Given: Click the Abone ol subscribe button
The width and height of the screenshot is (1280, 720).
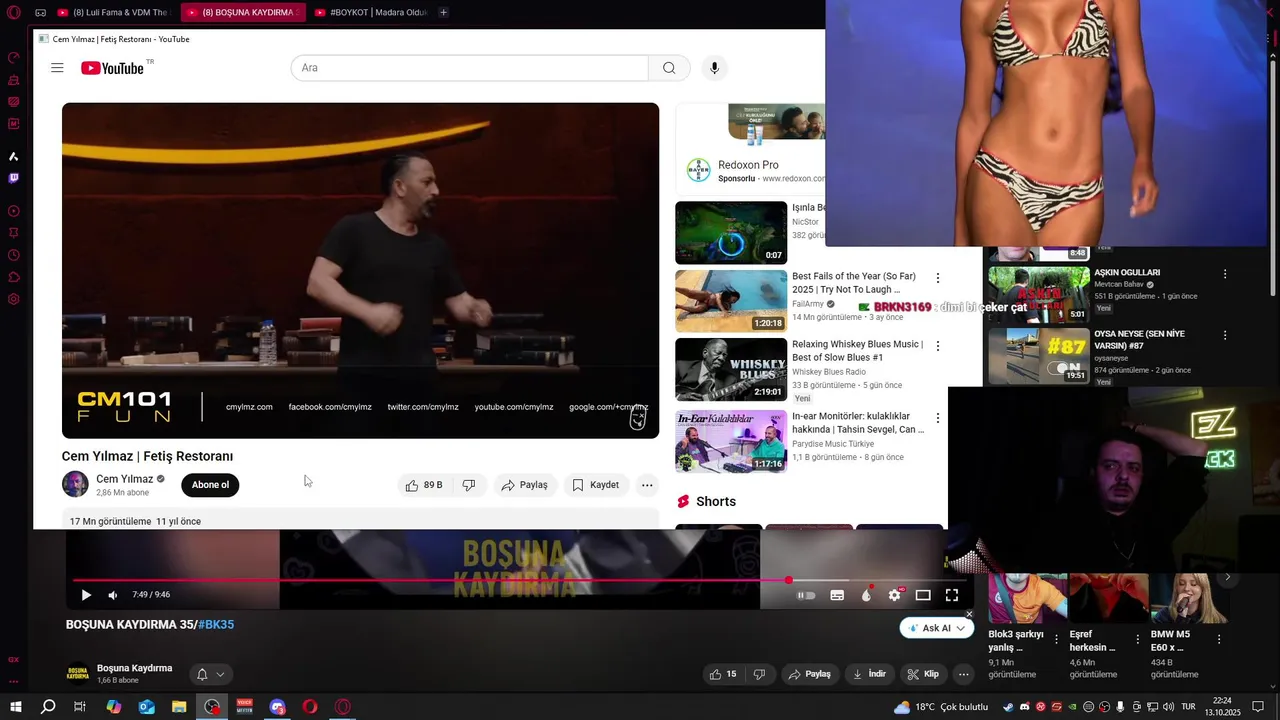Looking at the screenshot, I should click(x=210, y=485).
